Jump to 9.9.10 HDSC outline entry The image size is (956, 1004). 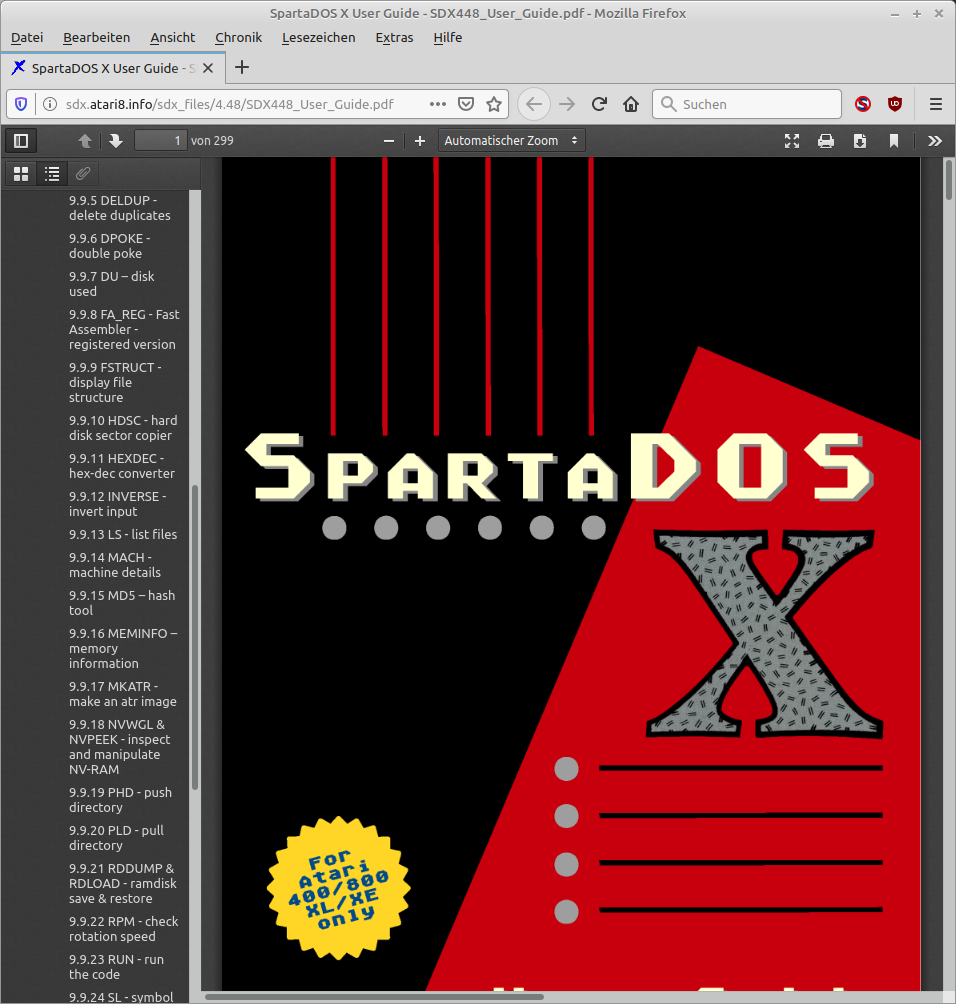pos(123,428)
